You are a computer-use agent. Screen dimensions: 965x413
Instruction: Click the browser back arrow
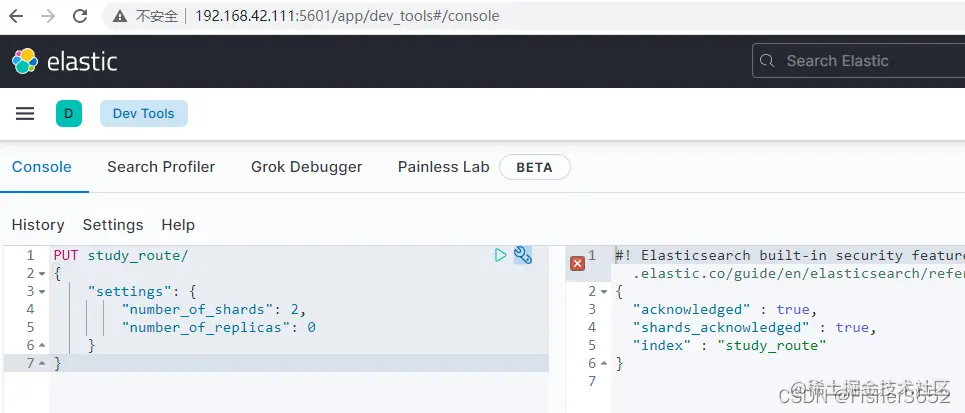pos(16,16)
